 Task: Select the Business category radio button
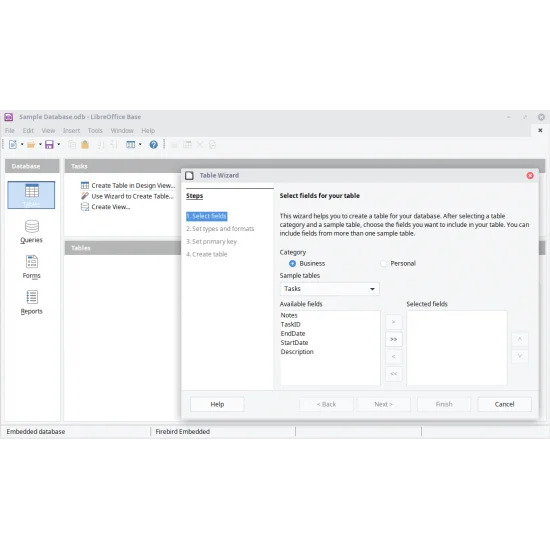(292, 263)
